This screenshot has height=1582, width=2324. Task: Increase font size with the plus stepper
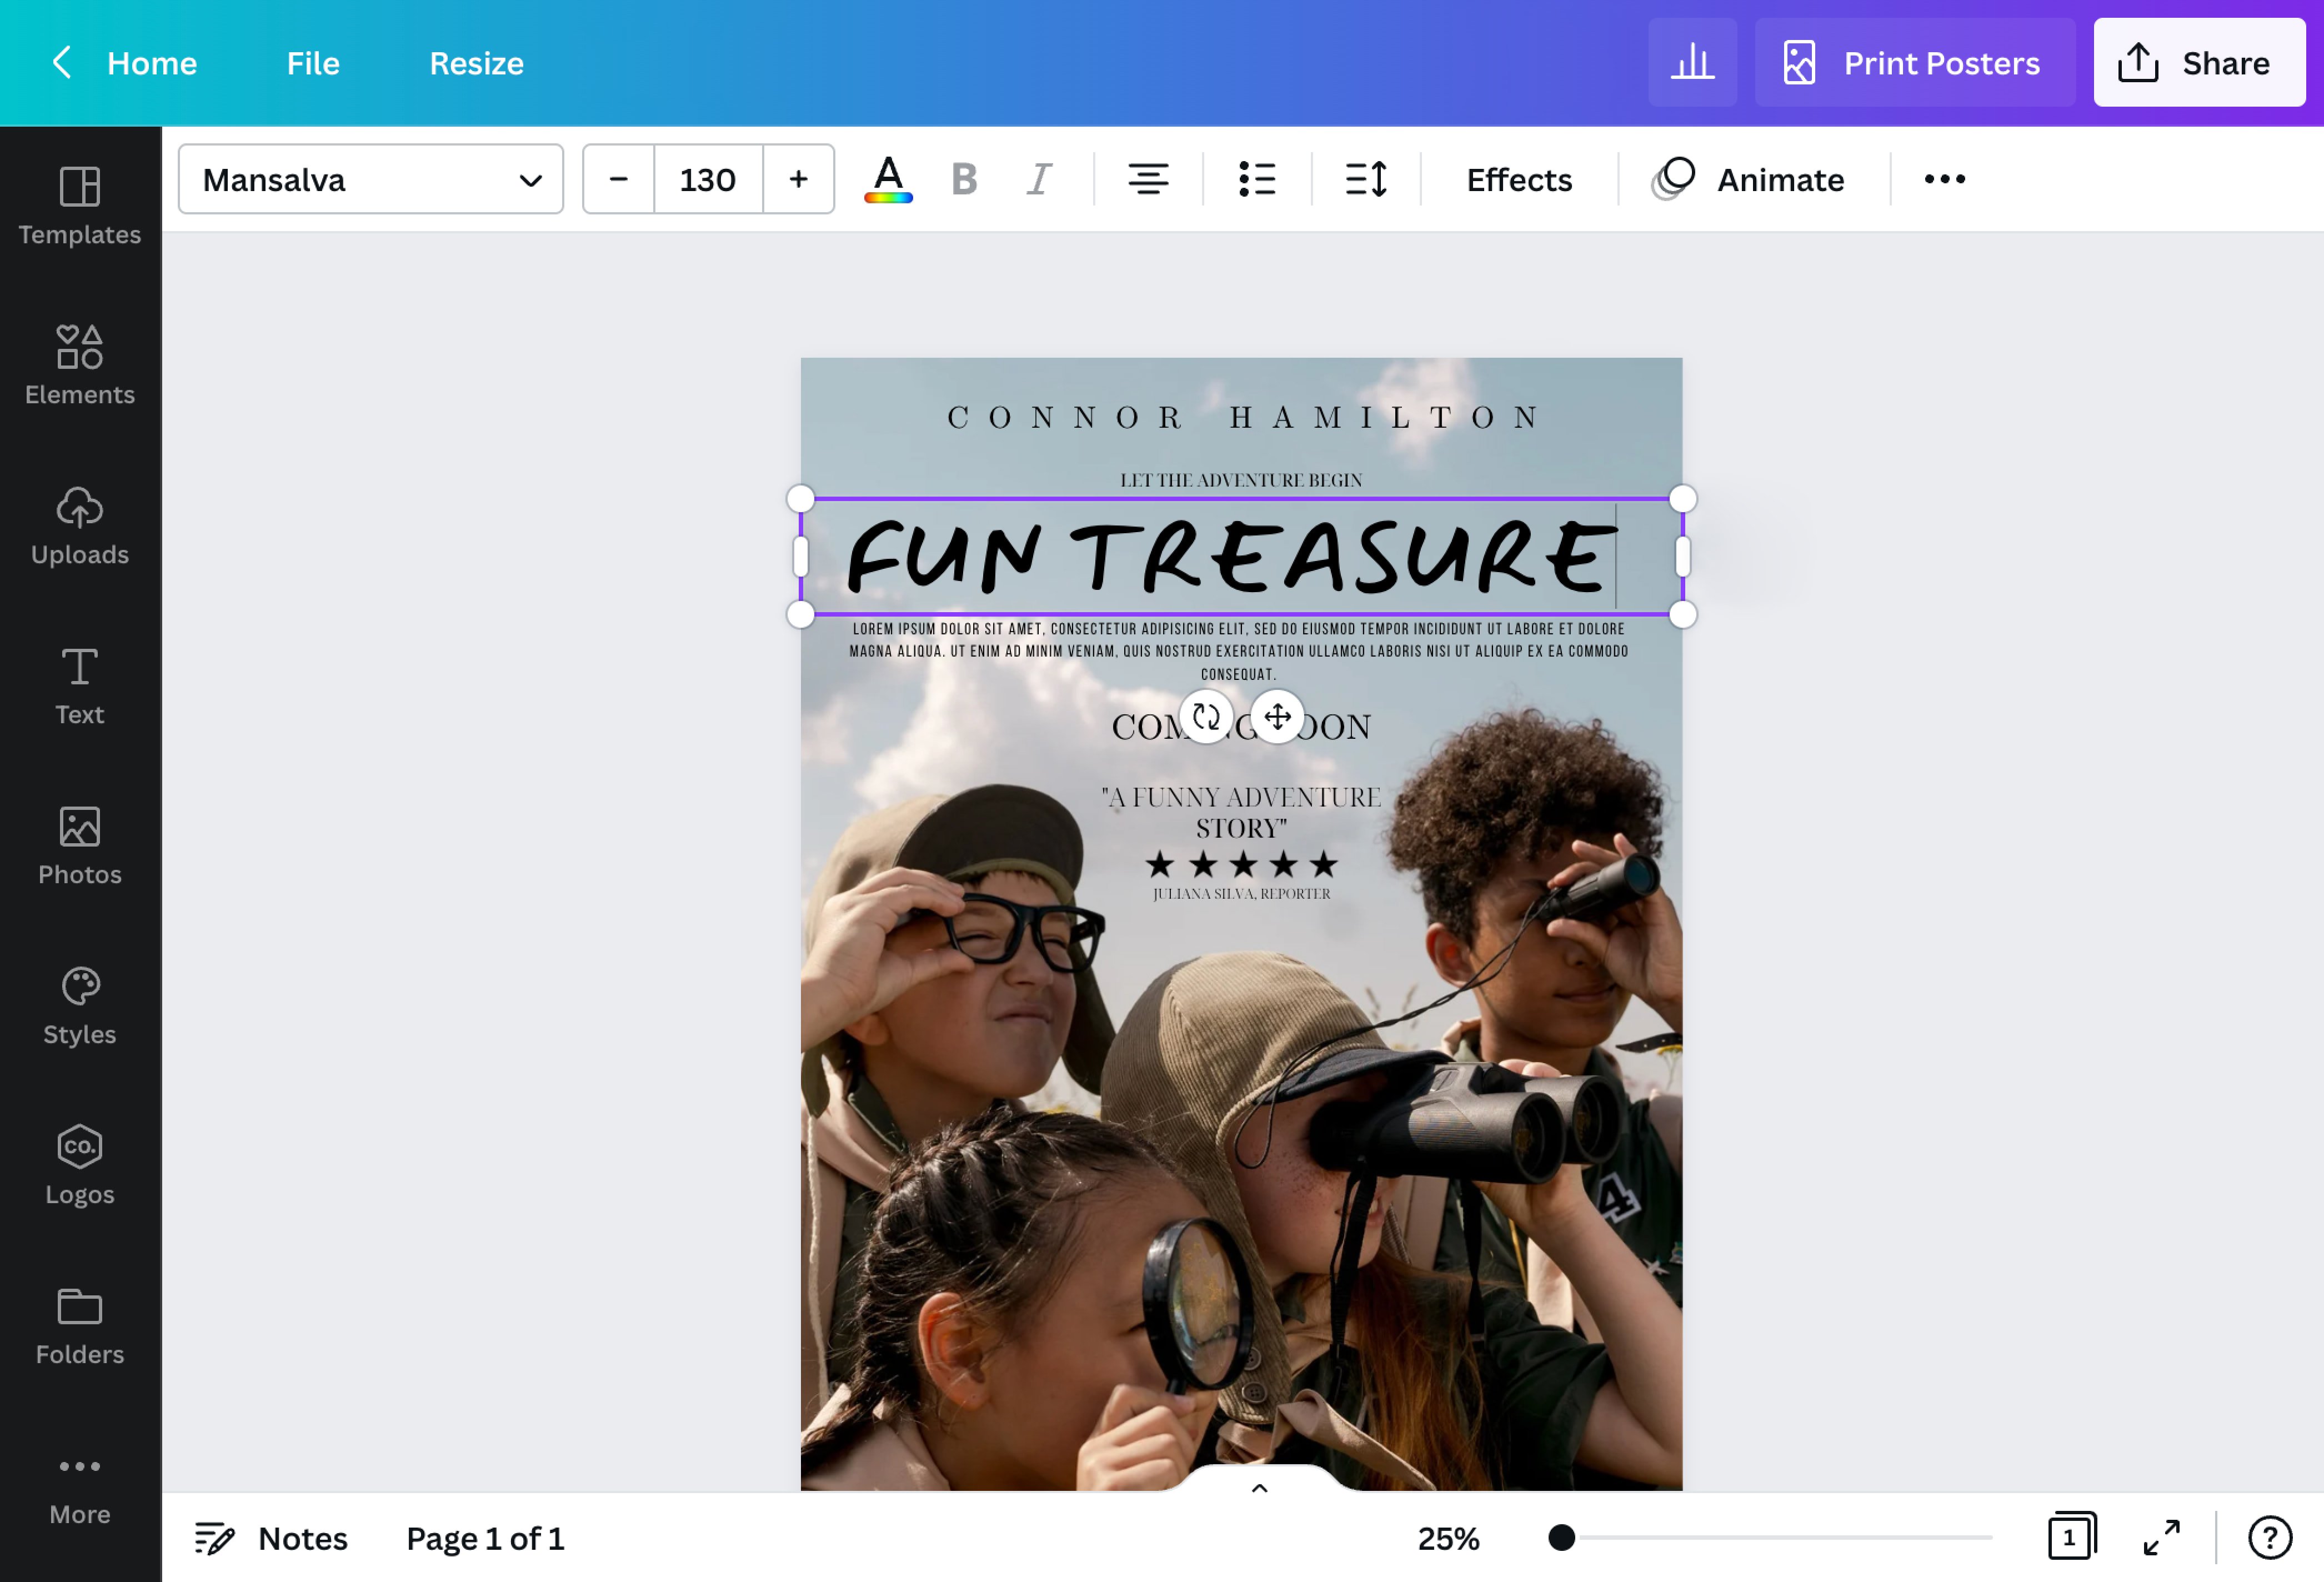(798, 179)
